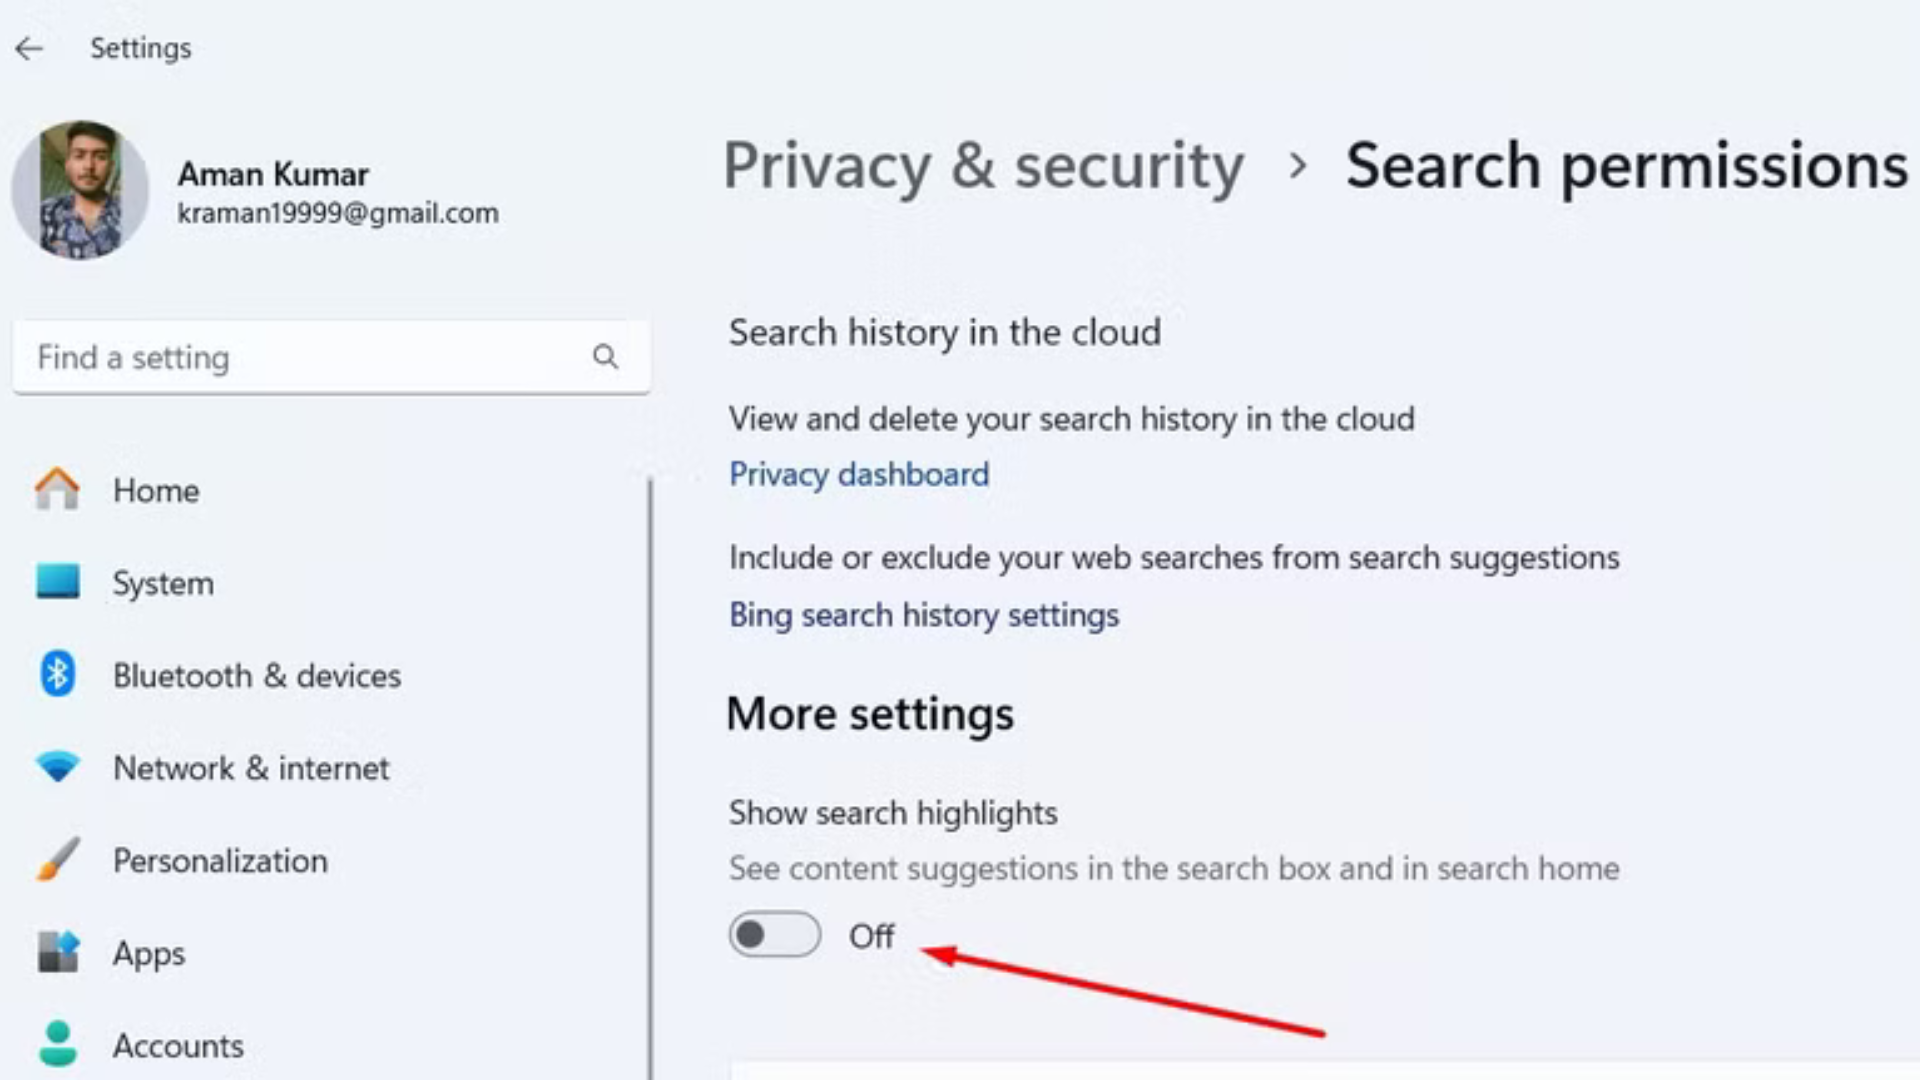Open Bing search history settings link
This screenshot has width=1920, height=1080.
tap(923, 615)
